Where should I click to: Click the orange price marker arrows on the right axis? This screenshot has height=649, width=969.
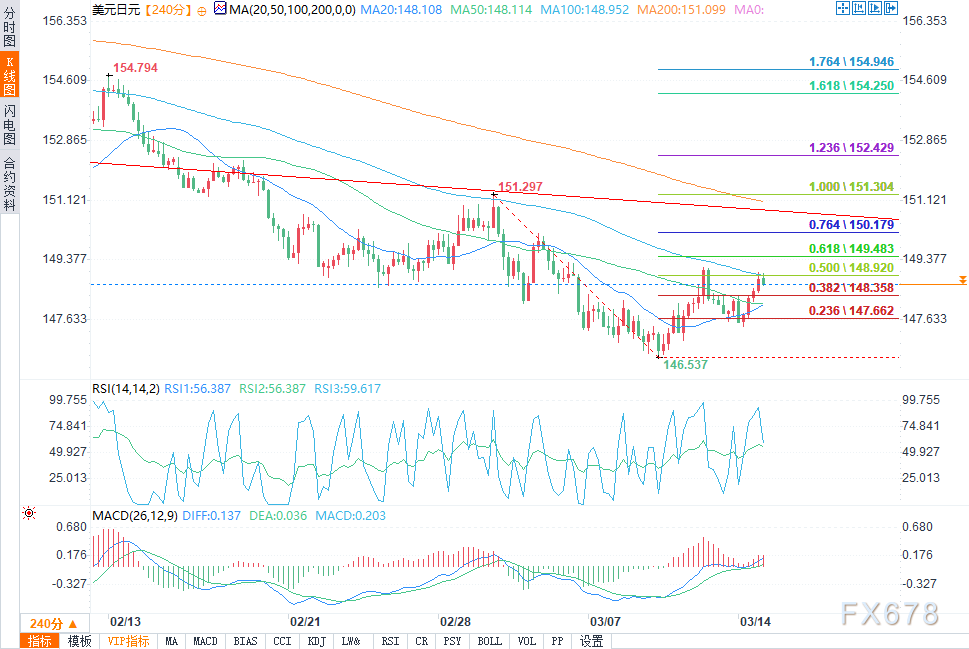tap(962, 281)
